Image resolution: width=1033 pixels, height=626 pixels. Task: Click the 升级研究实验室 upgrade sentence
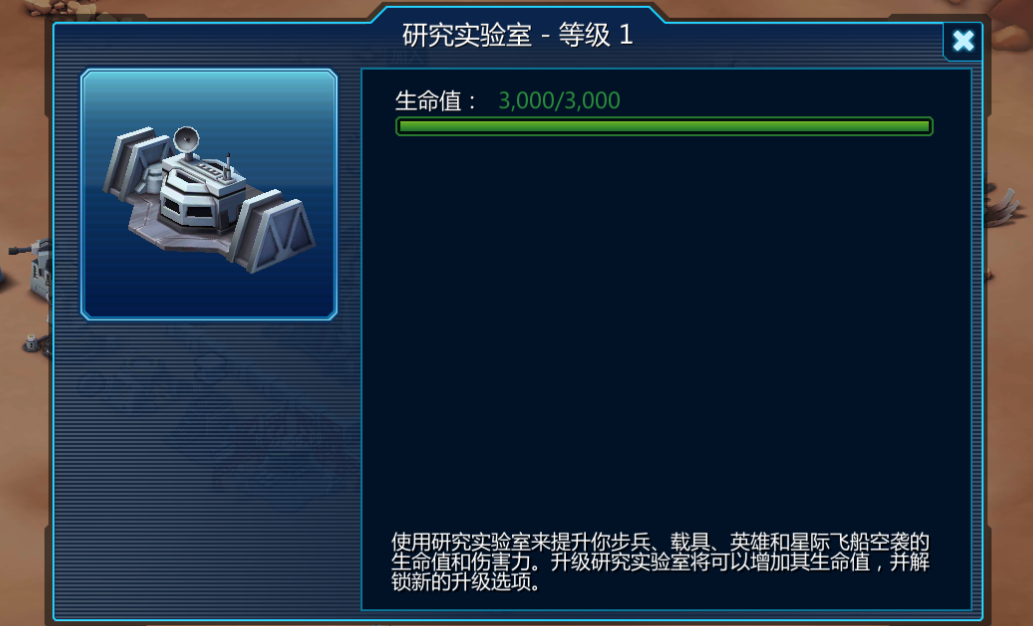(x=661, y=571)
